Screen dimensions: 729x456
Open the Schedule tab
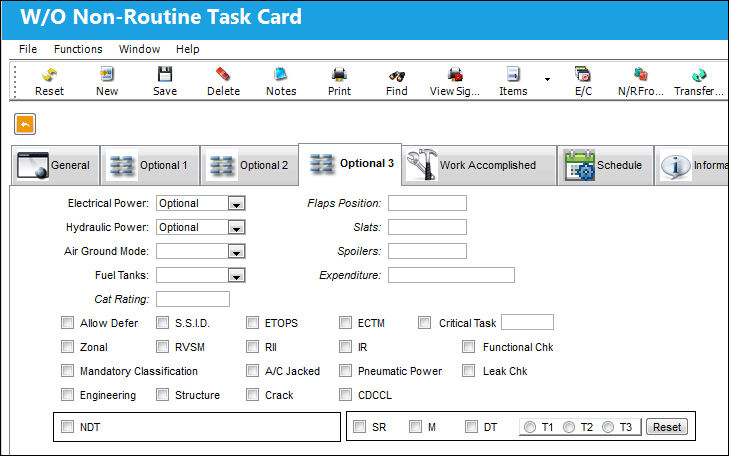(605, 165)
